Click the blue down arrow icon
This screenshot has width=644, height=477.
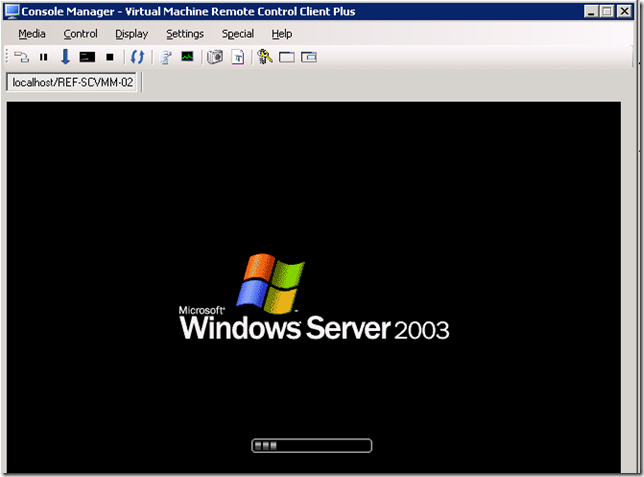[x=65, y=57]
